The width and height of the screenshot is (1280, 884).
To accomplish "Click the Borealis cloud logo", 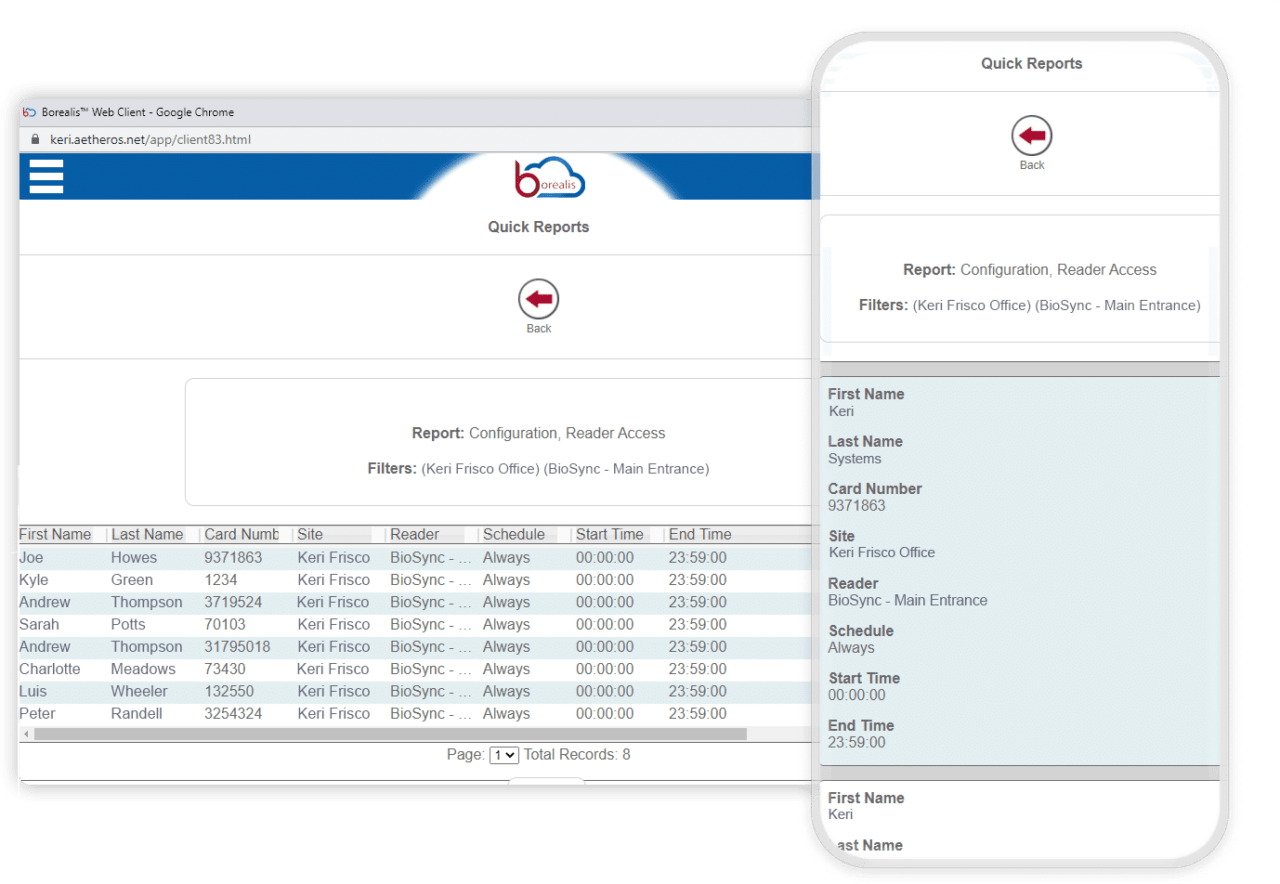I will coord(549,177).
